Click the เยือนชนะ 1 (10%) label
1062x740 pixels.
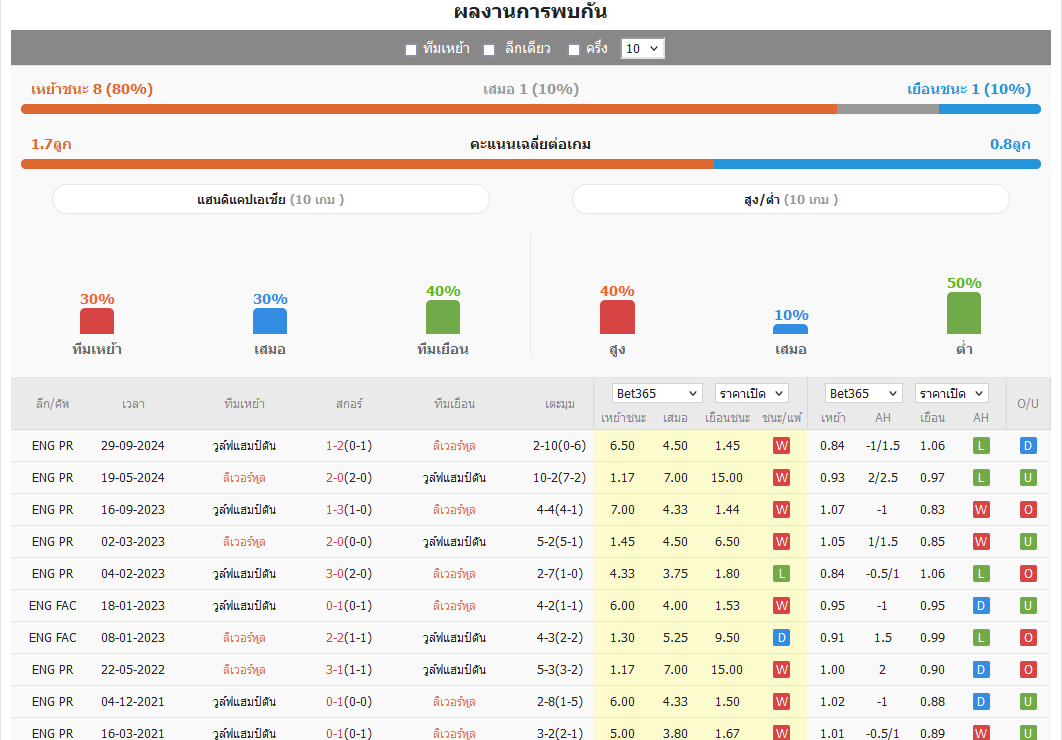coord(969,89)
